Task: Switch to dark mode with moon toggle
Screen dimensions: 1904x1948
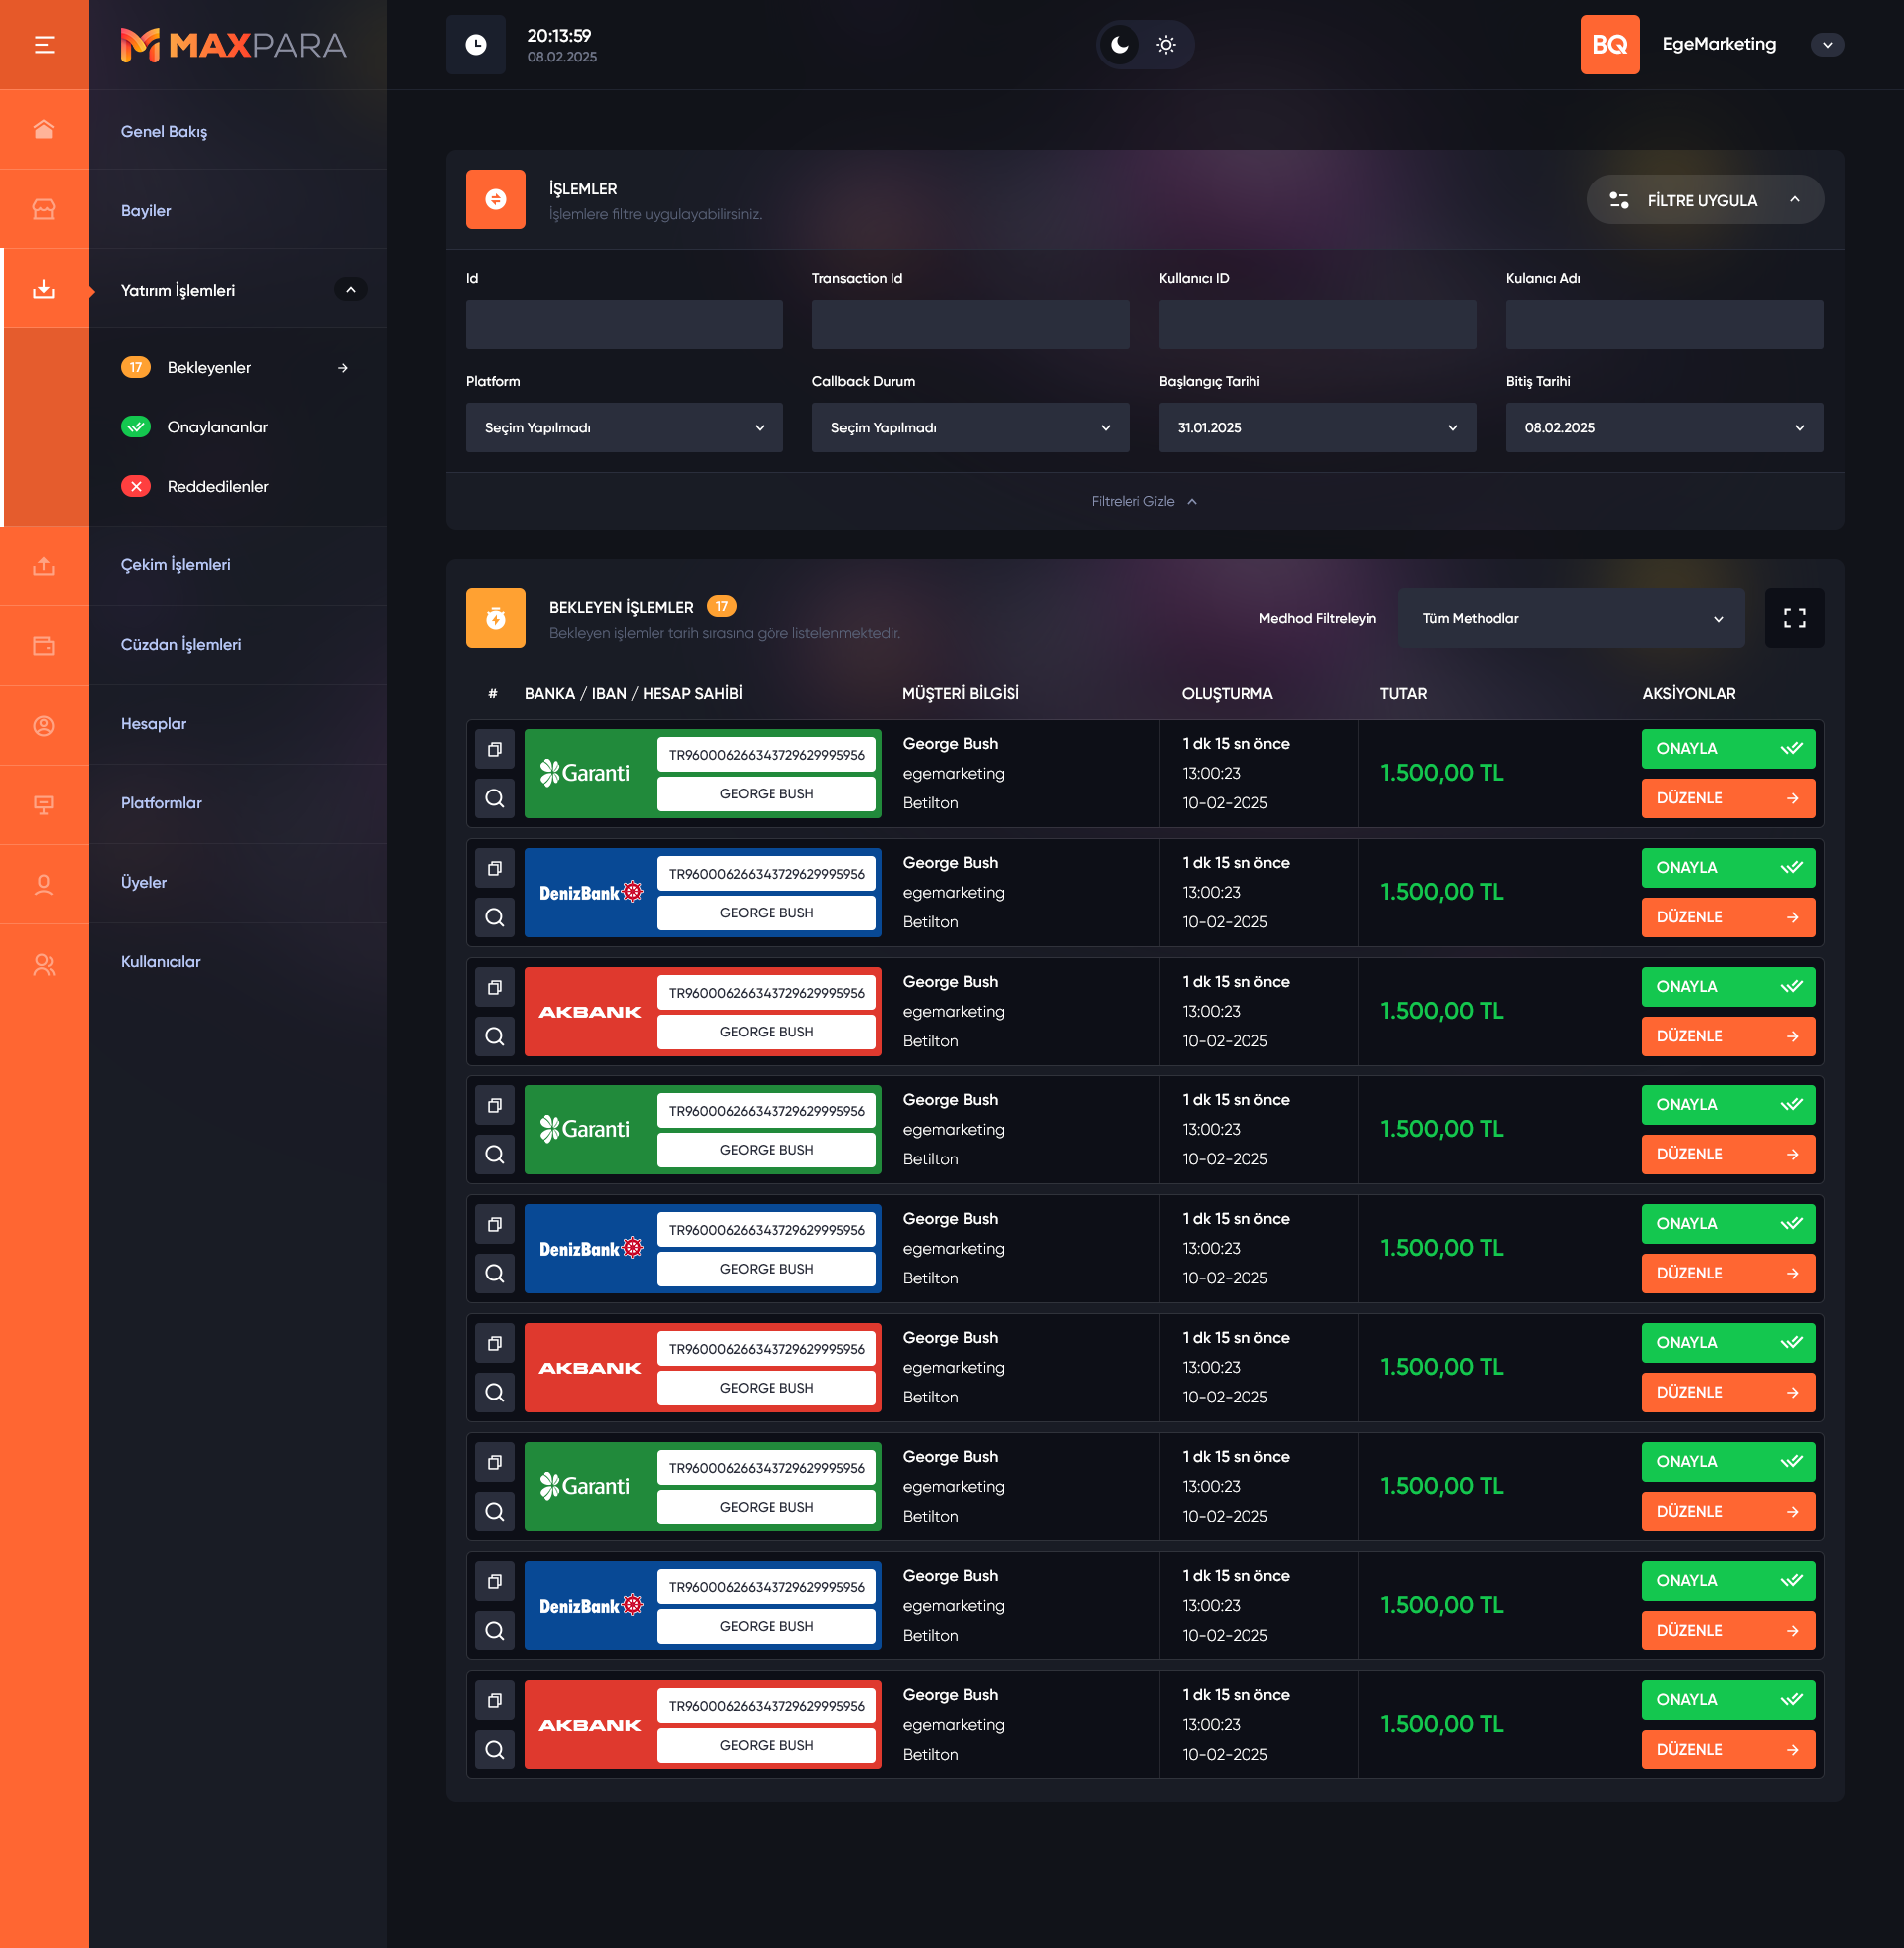Action: coord(1119,44)
